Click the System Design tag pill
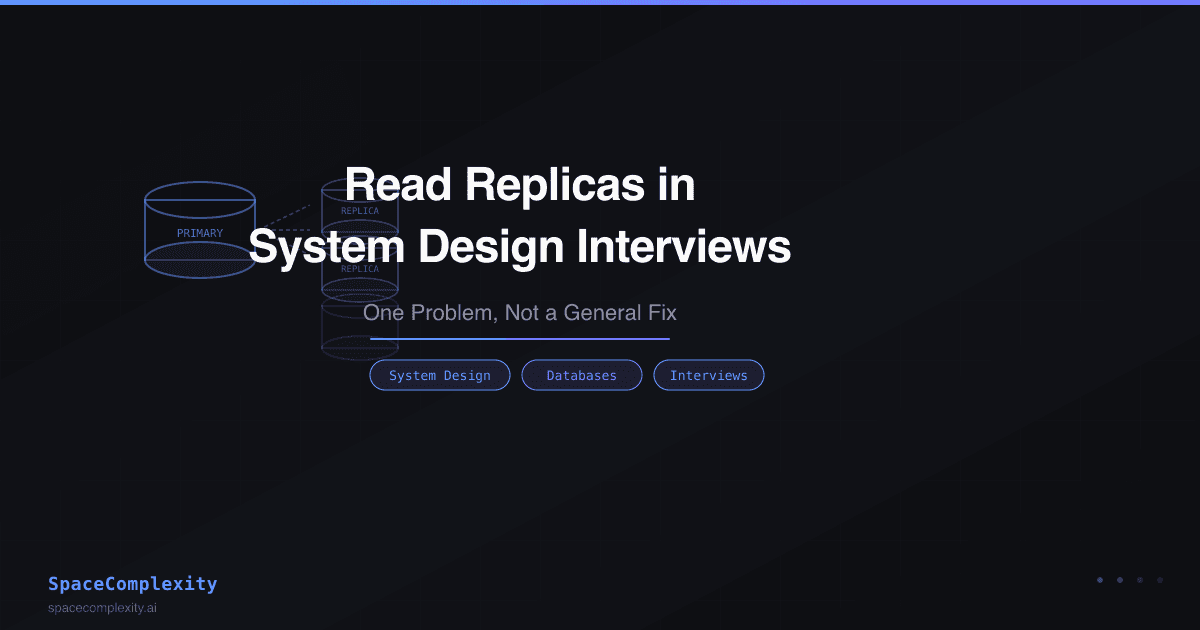1200x630 pixels. click(440, 375)
